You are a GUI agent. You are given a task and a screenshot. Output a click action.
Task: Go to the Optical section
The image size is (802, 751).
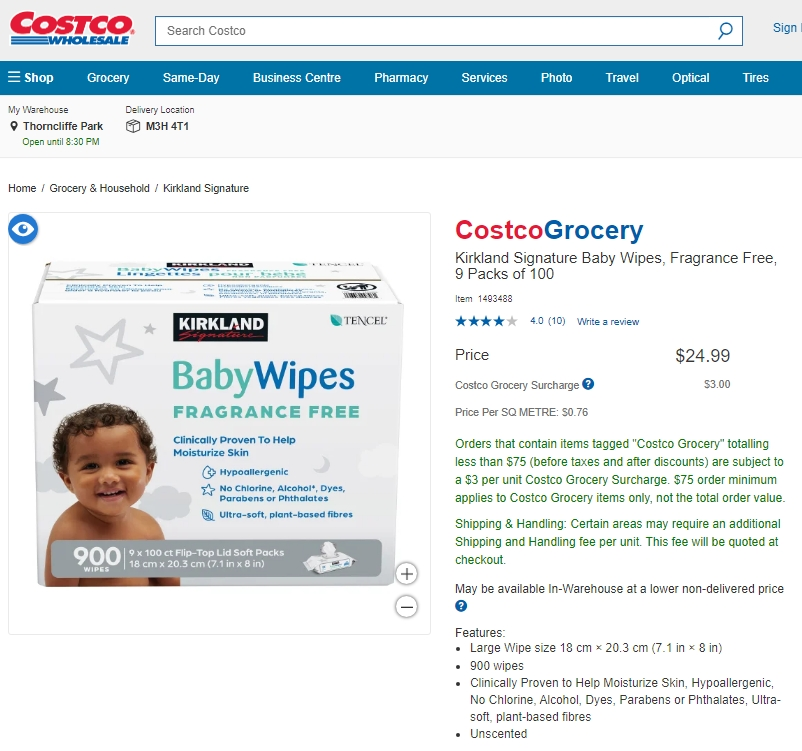click(690, 78)
